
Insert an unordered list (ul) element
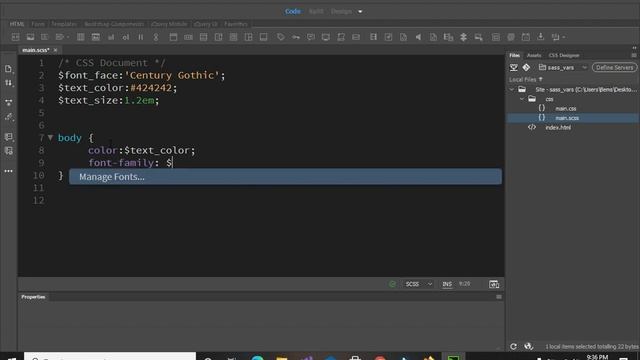point(111,37)
